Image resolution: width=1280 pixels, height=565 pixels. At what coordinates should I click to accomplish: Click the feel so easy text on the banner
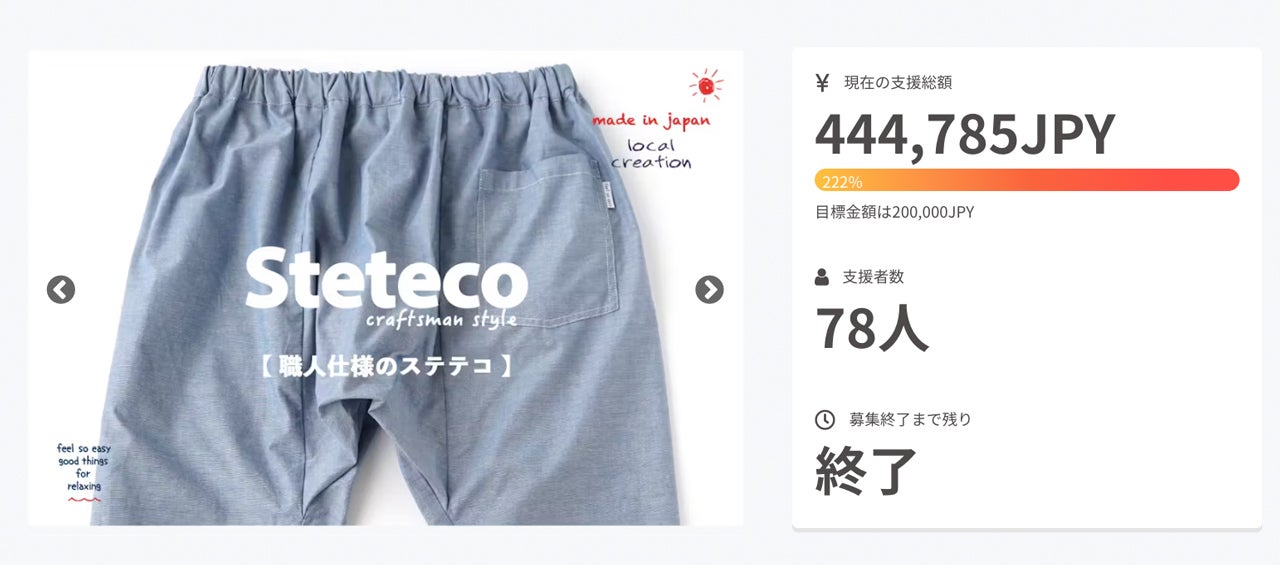point(82,448)
